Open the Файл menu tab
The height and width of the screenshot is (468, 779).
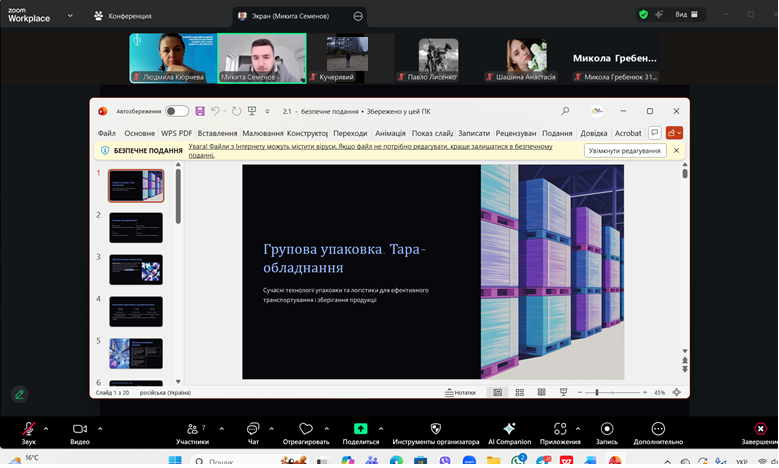(x=107, y=133)
